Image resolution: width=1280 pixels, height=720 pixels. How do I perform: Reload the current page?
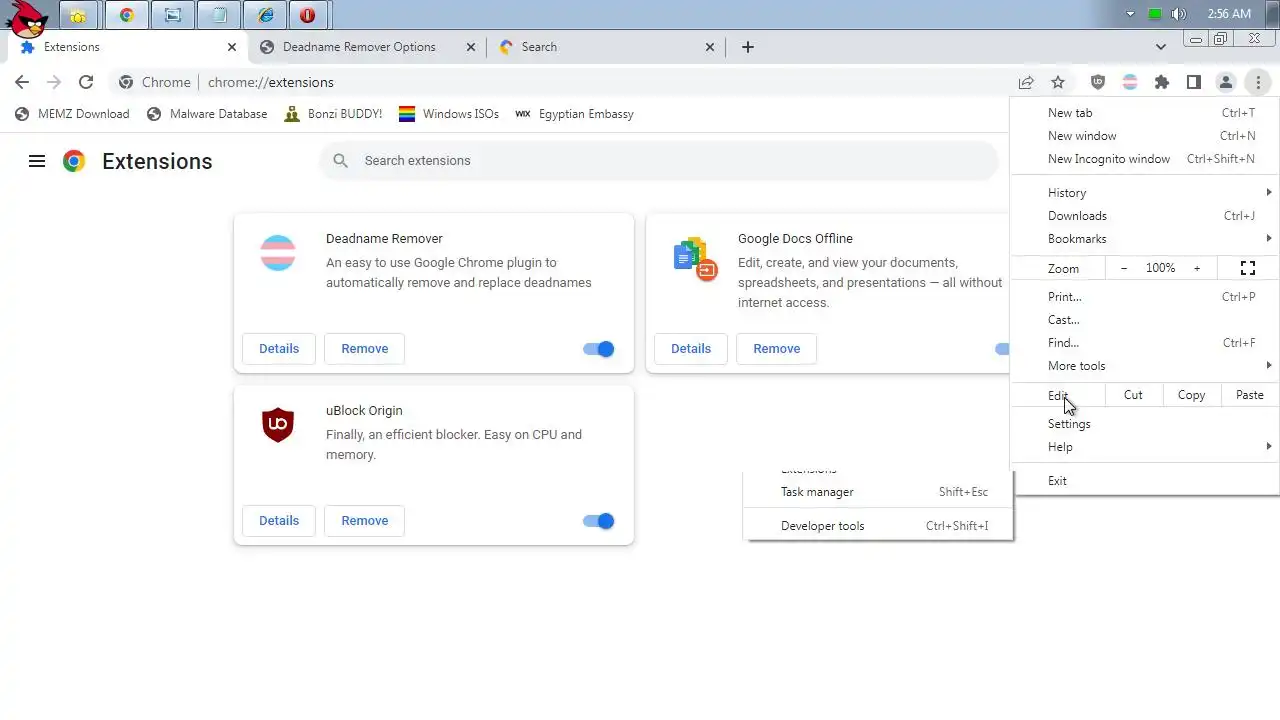(86, 82)
